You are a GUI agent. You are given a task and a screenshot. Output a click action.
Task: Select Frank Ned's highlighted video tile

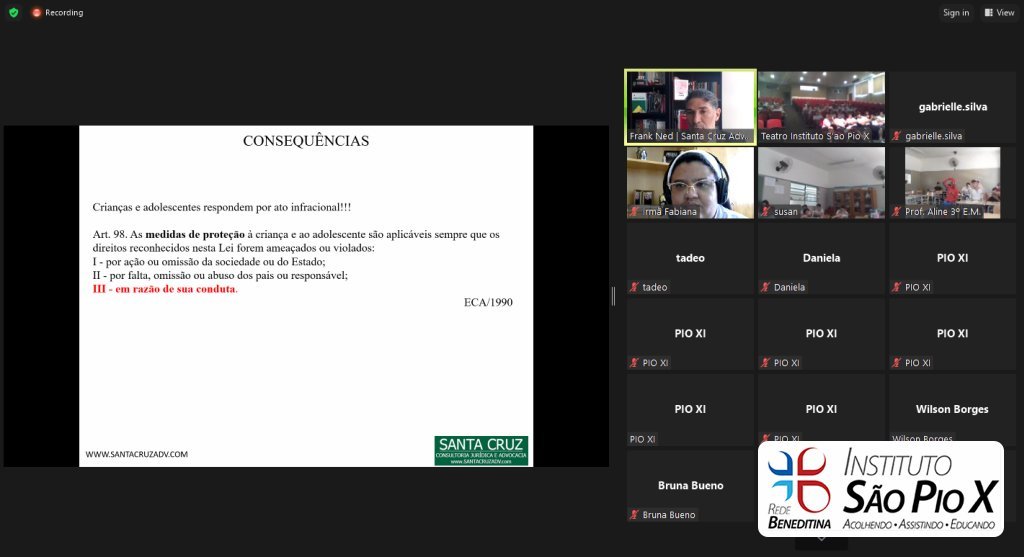690,106
